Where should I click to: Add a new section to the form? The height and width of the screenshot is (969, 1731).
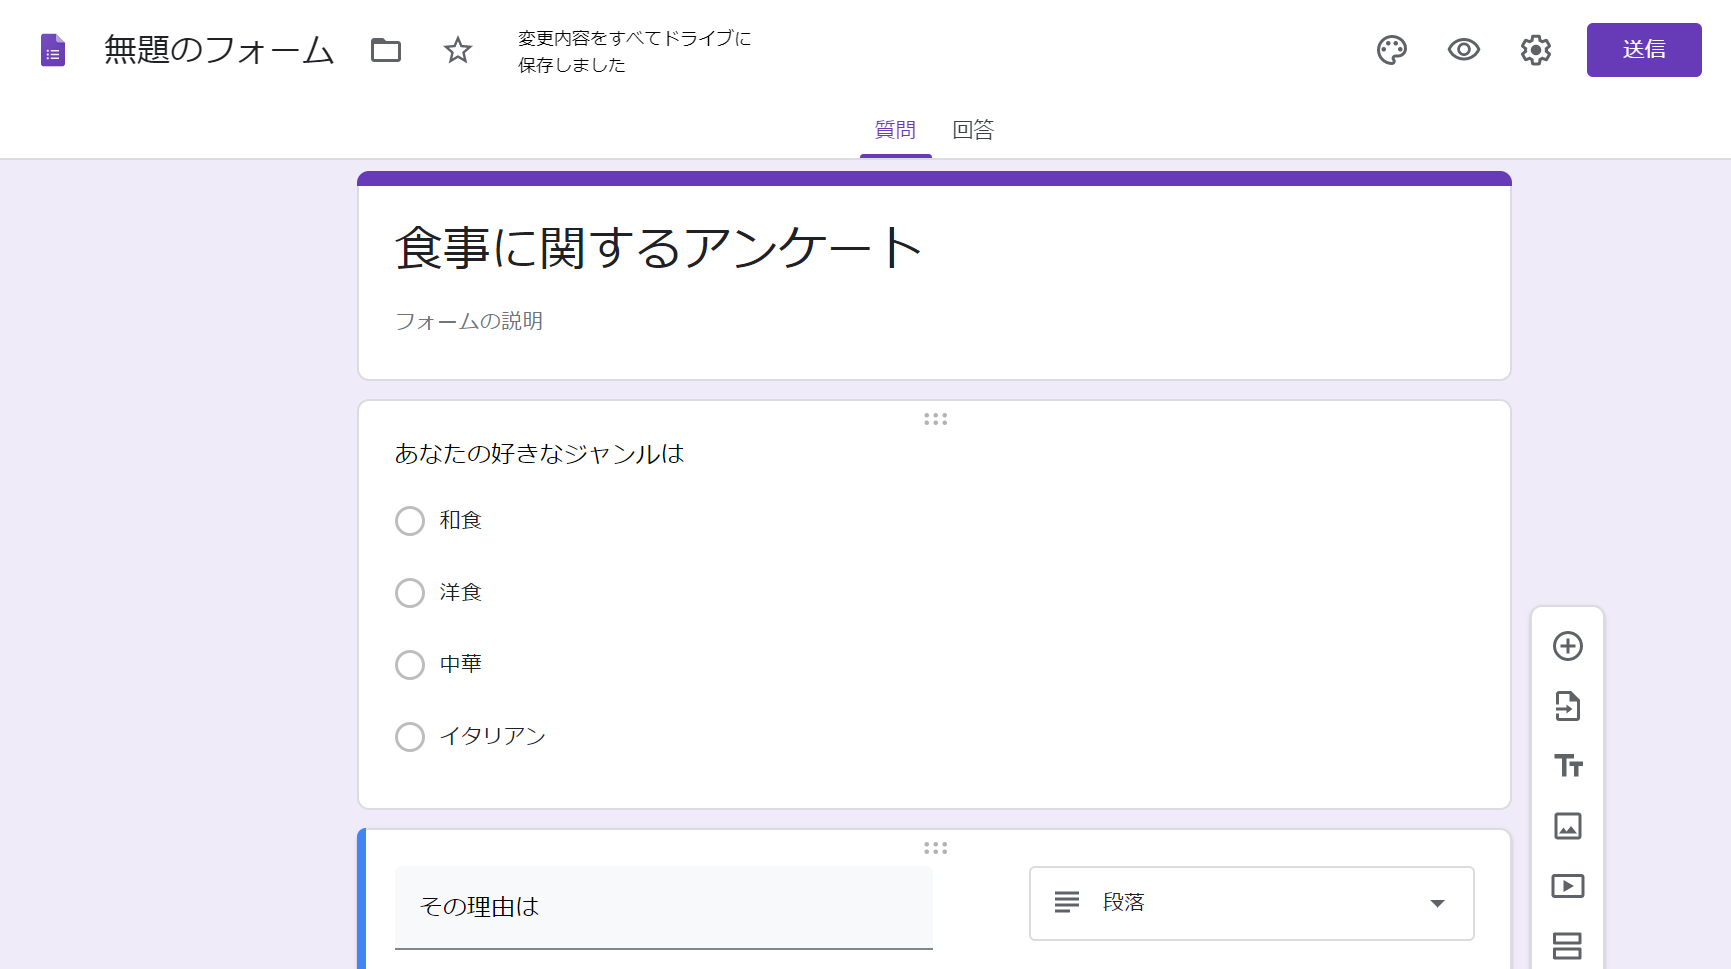(x=1567, y=946)
